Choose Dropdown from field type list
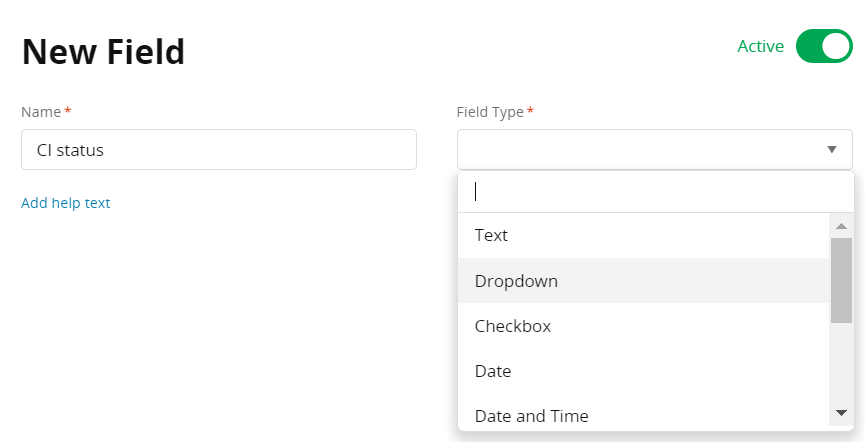 (x=516, y=281)
